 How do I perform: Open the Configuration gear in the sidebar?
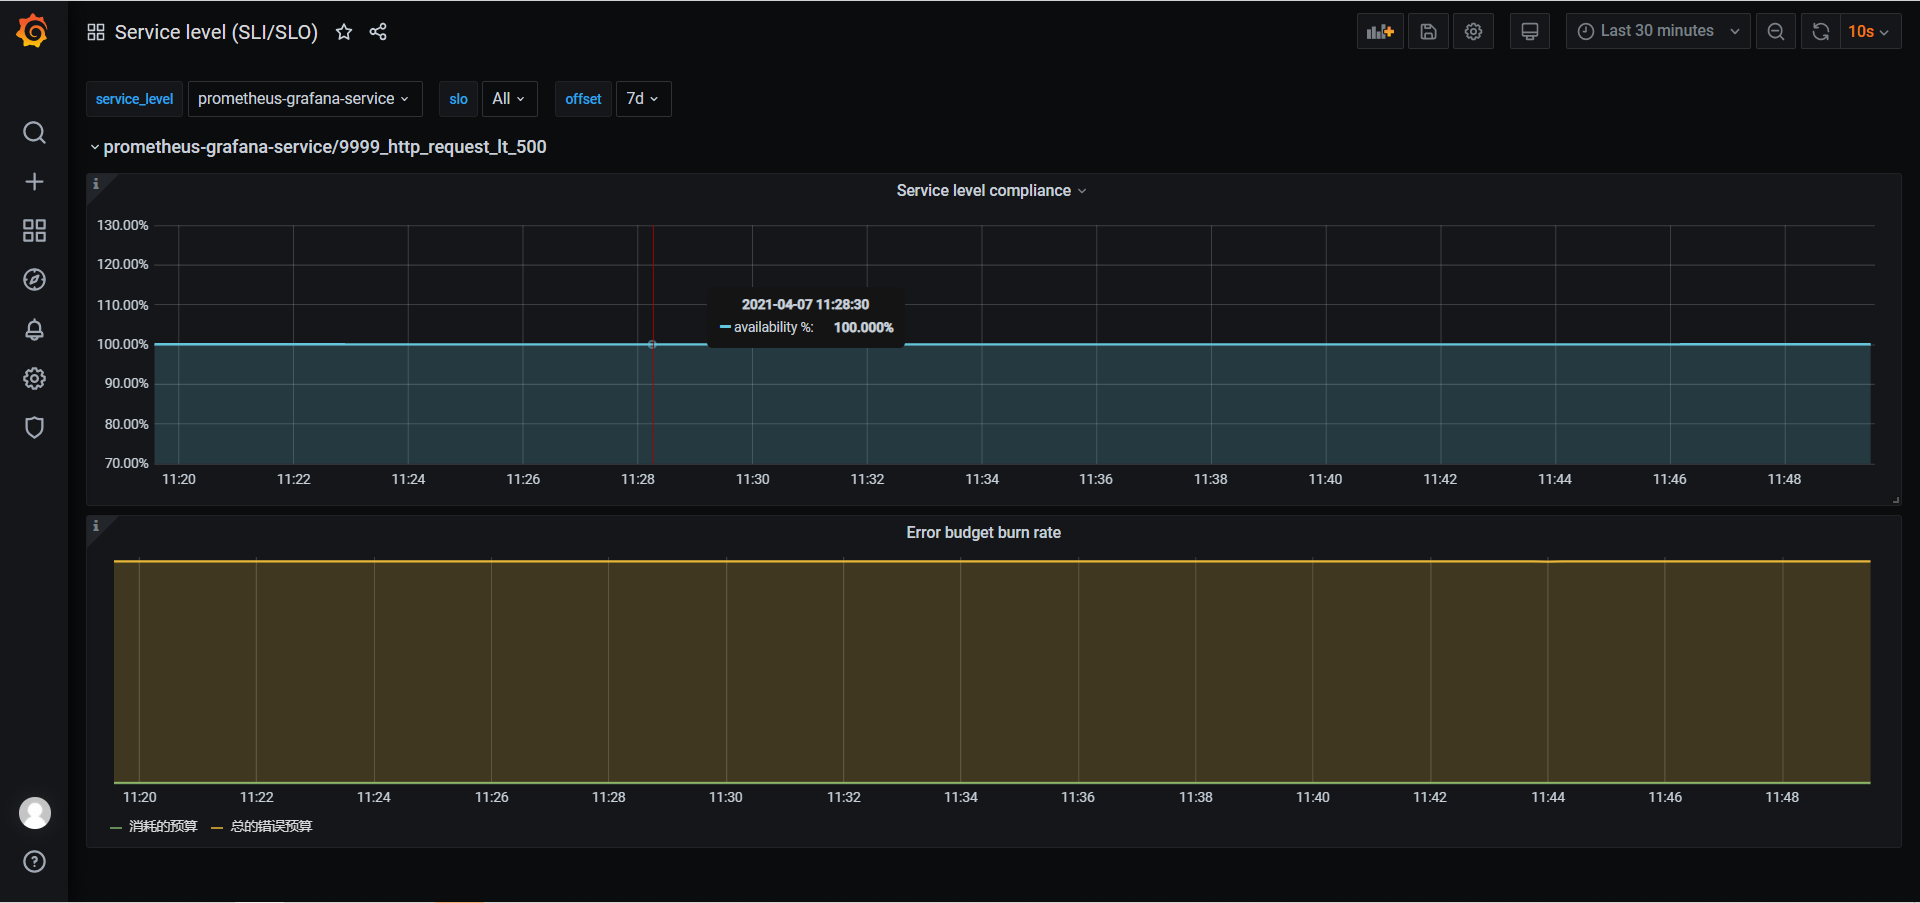click(34, 378)
